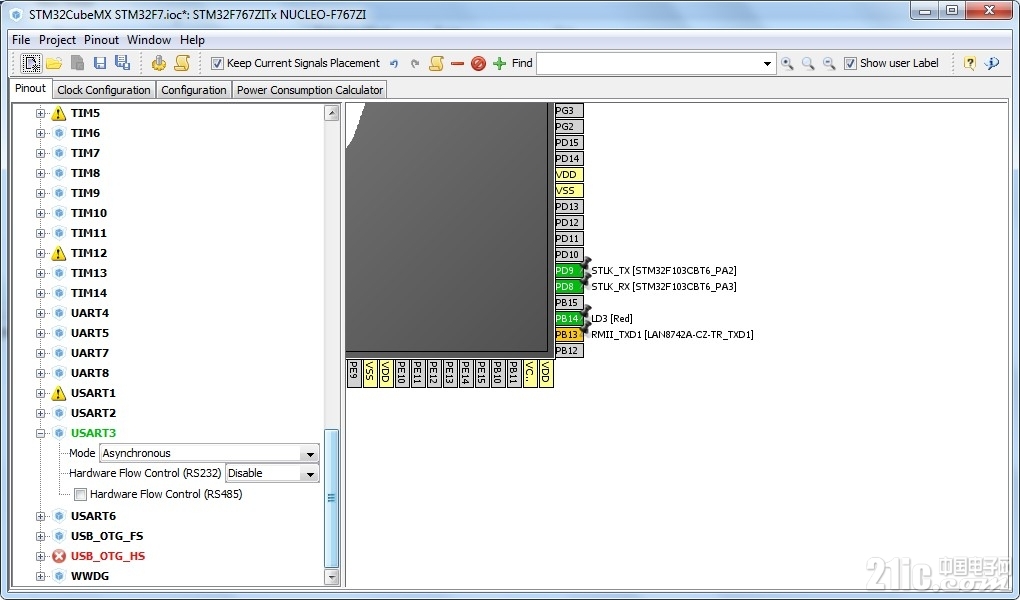
Task: Open Hardware Flow Control (RS232) dropdown
Action: click(310, 474)
